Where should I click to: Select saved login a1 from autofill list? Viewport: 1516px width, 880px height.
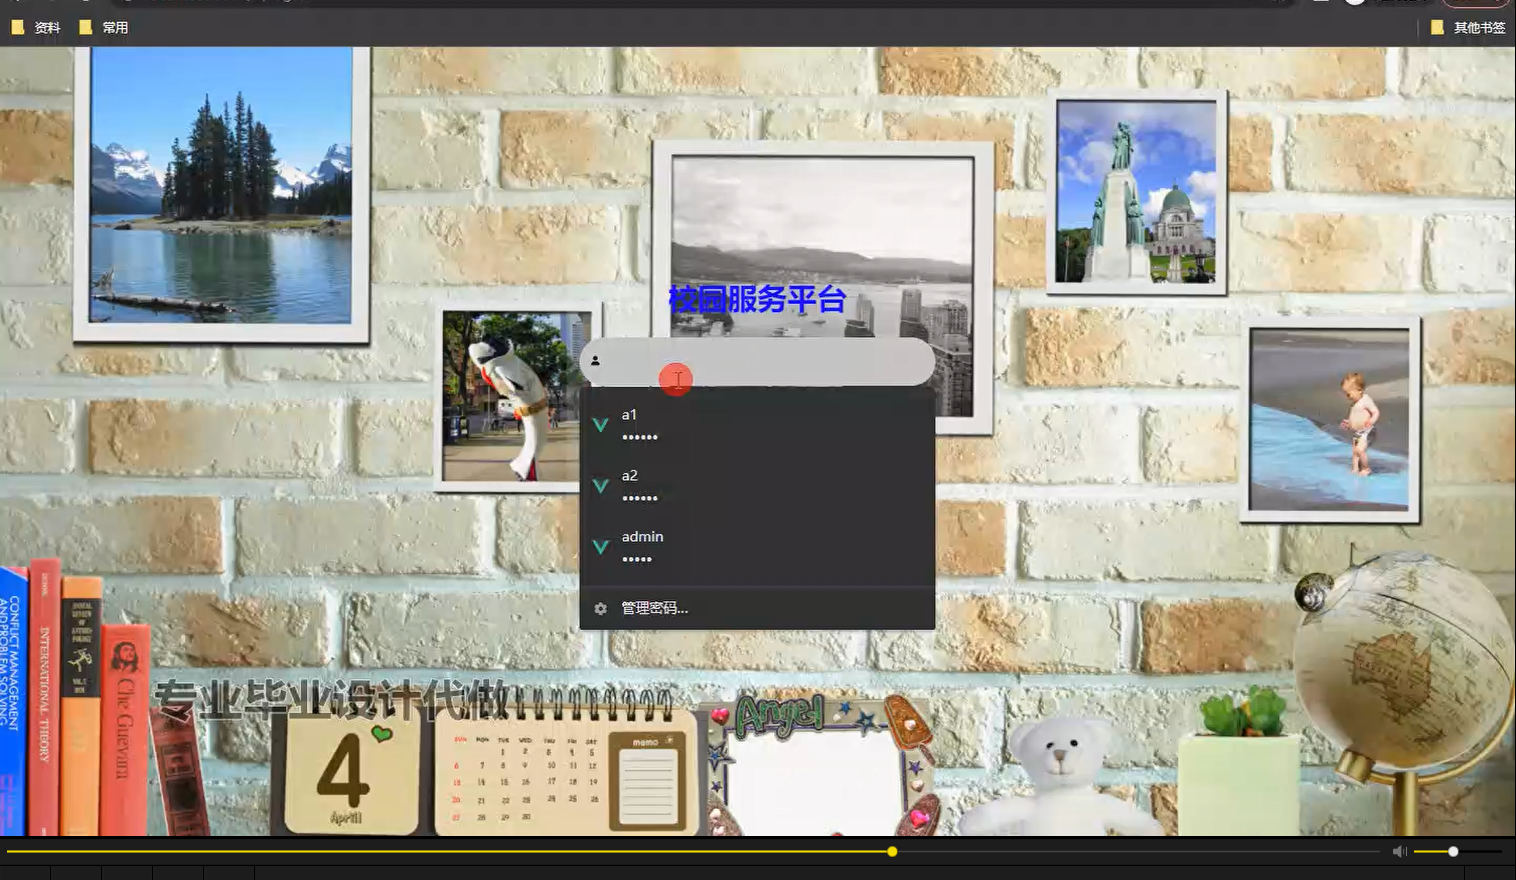pos(757,425)
